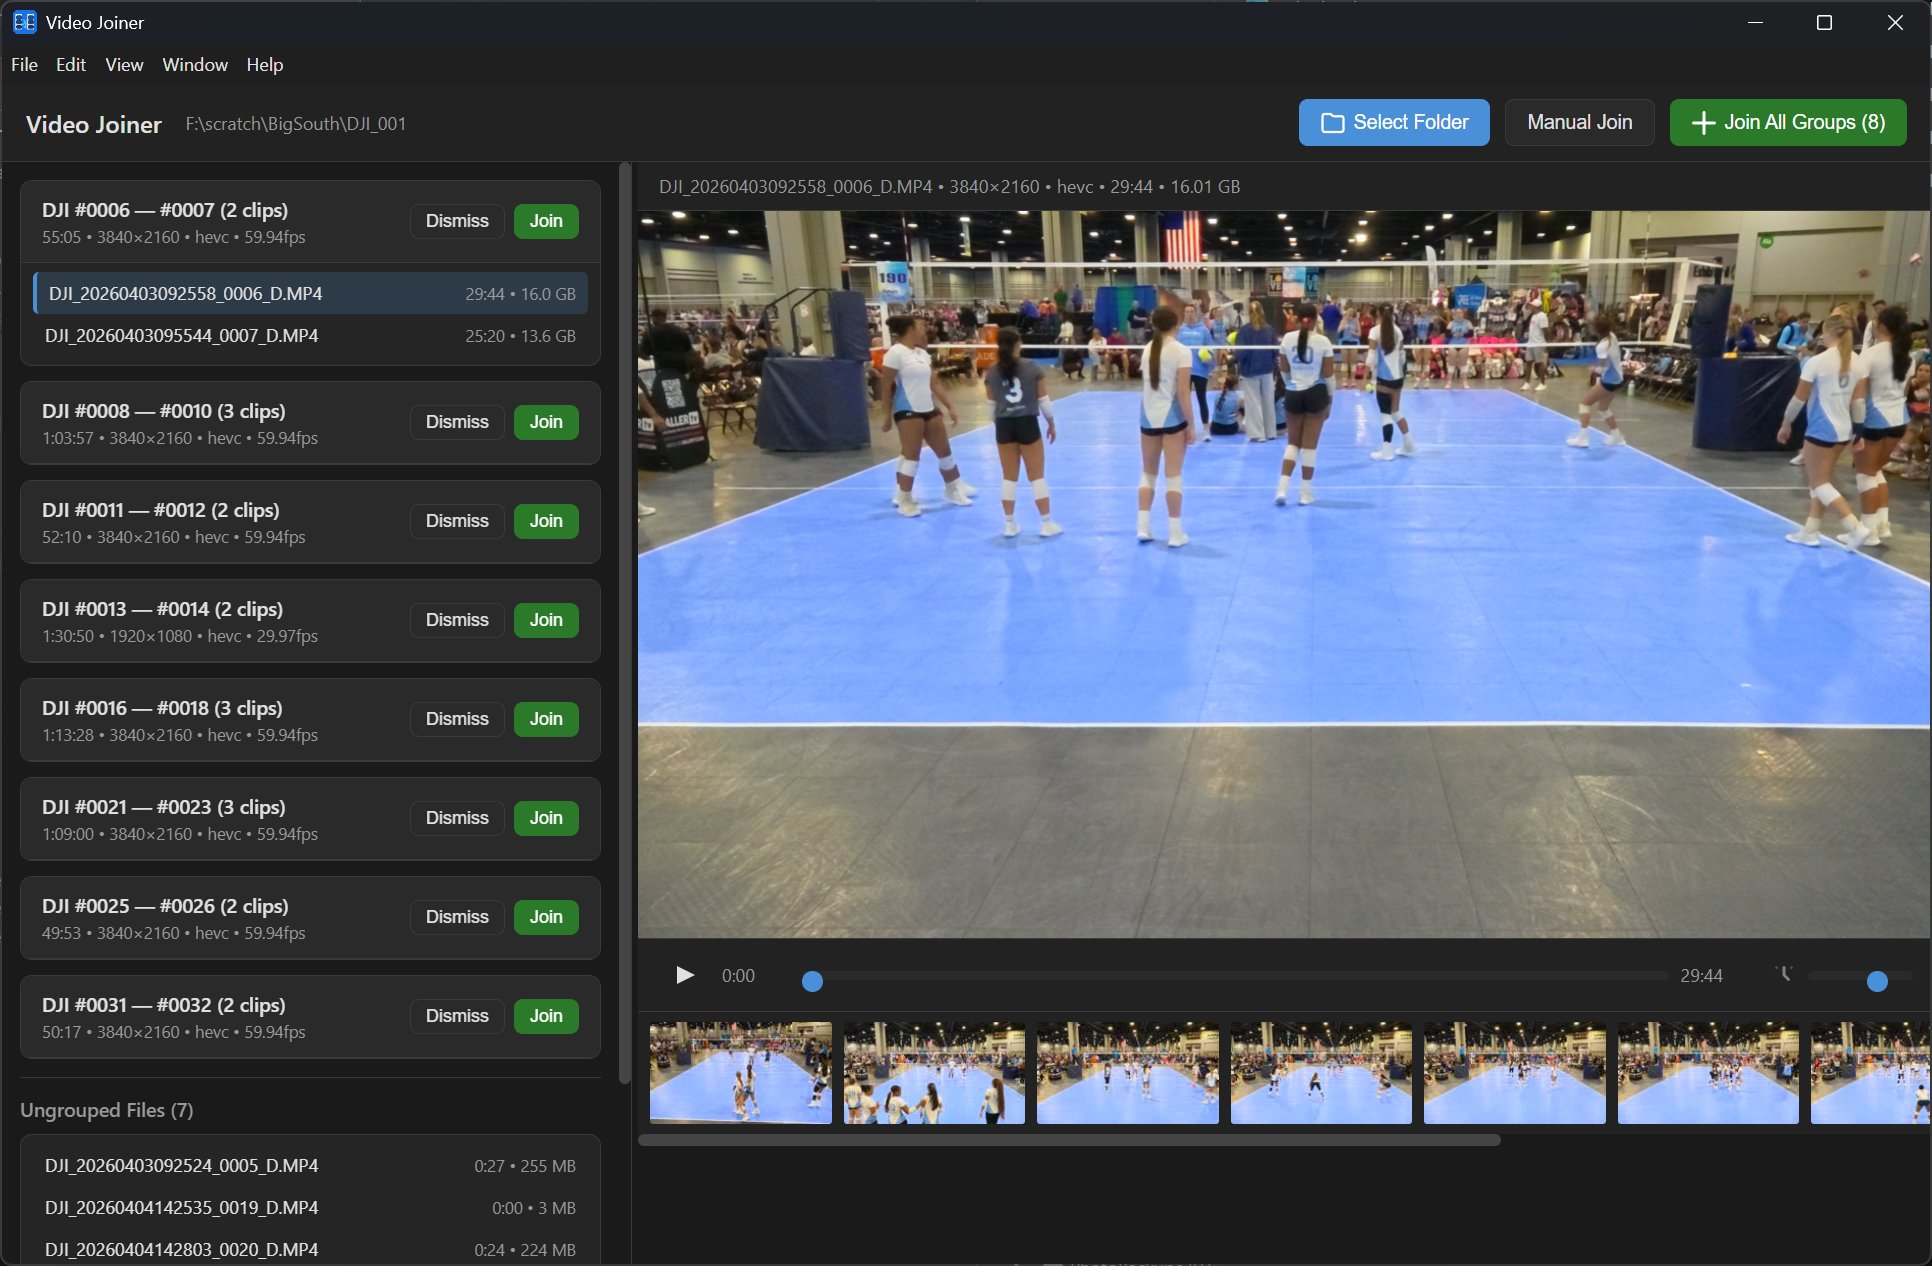This screenshot has height=1266, width=1932.
Task: Select DJI_20260403095544_0007_D.MP4 in the first group
Action: tap(181, 336)
